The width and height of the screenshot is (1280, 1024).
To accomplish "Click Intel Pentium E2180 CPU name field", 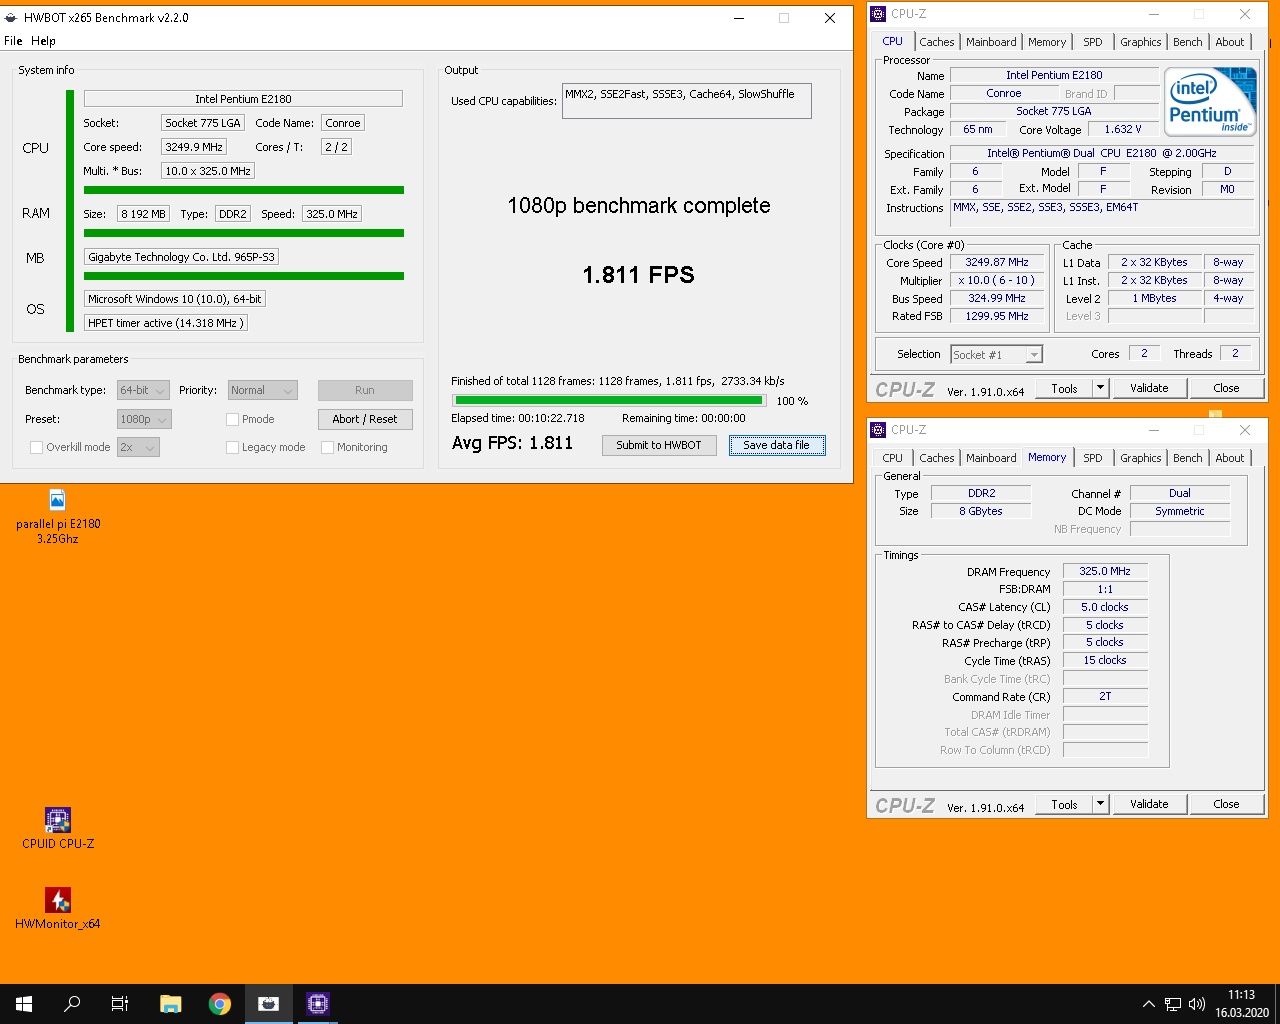I will [243, 99].
